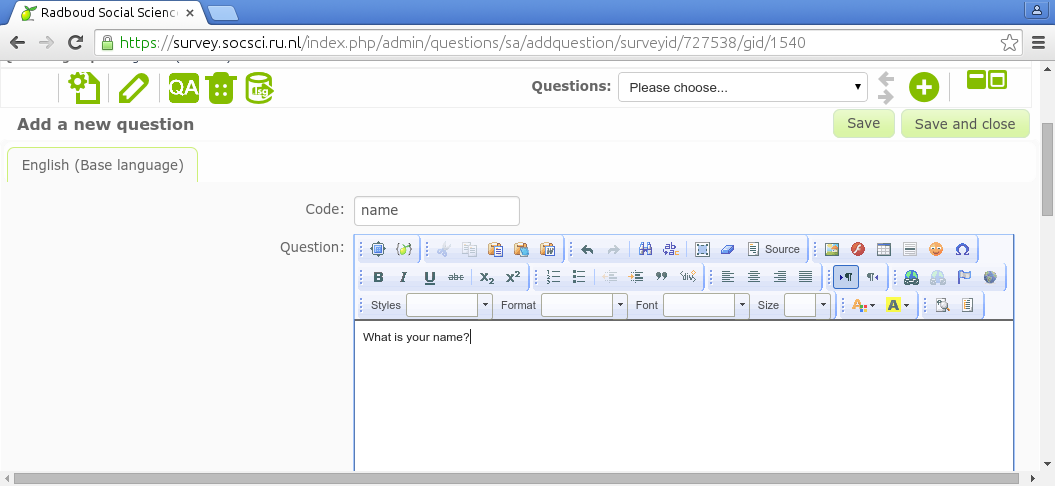The image size is (1055, 486).
Task: Click the green plus add-question icon
Action: (x=923, y=88)
